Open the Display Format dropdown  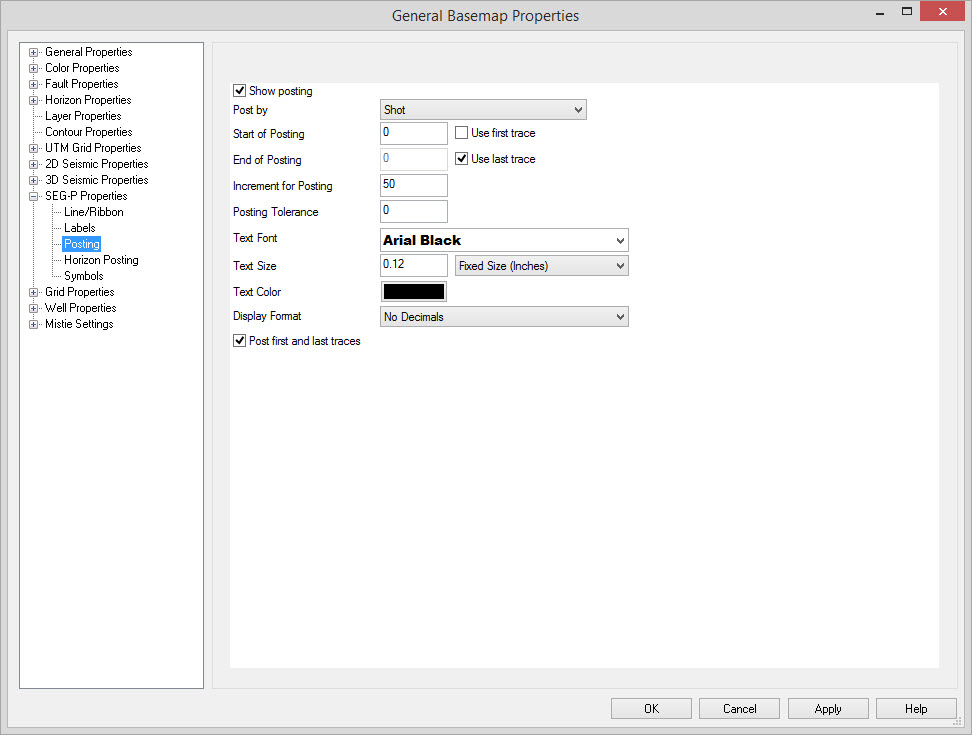(504, 317)
